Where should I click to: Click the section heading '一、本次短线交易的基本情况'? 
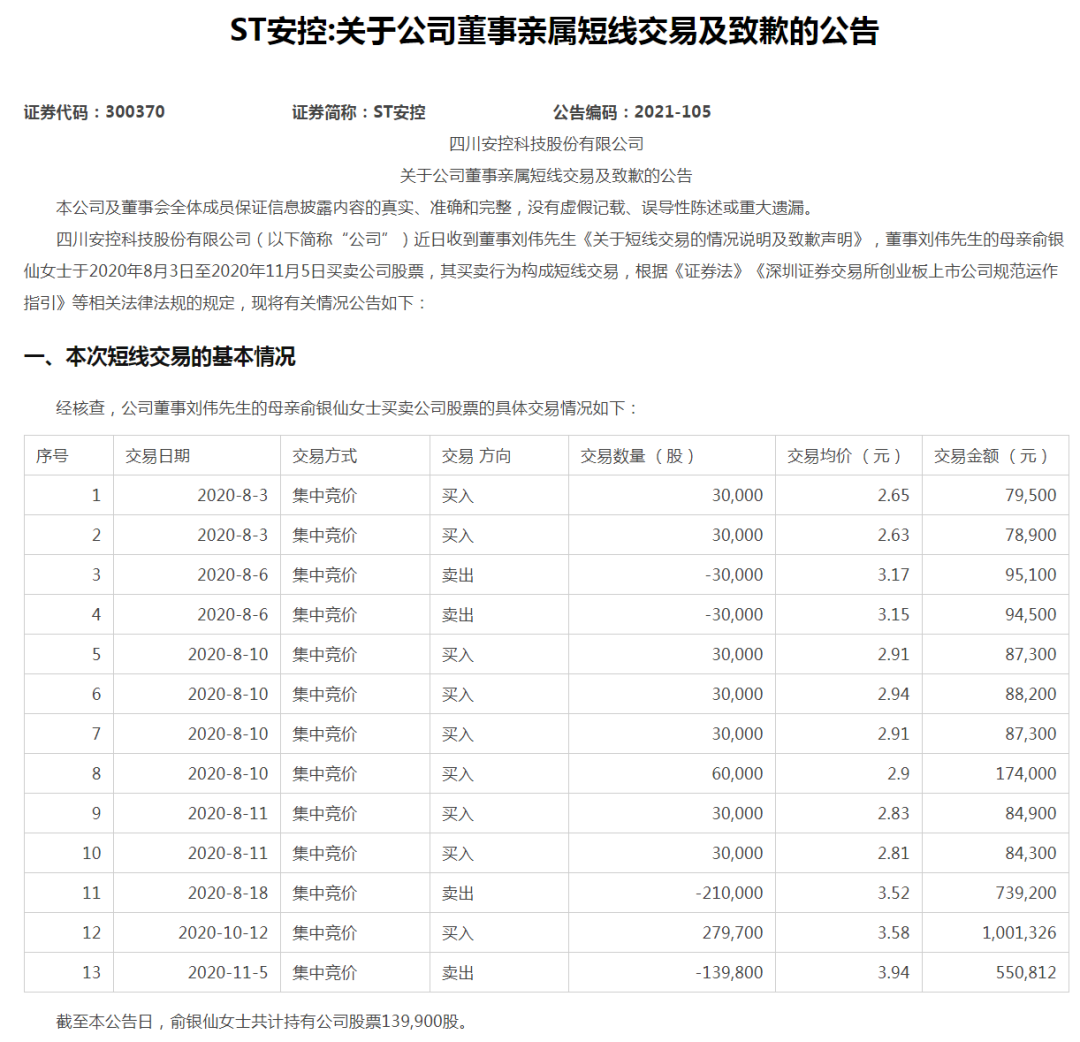tap(160, 357)
